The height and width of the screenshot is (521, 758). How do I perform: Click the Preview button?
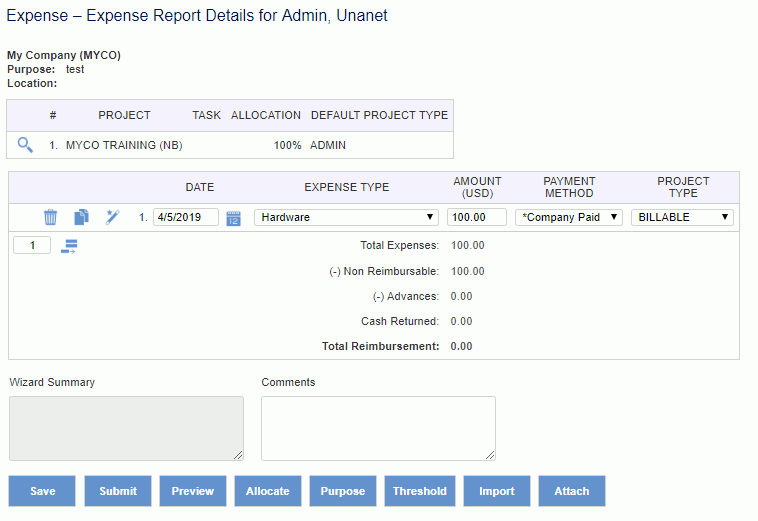pos(193,491)
